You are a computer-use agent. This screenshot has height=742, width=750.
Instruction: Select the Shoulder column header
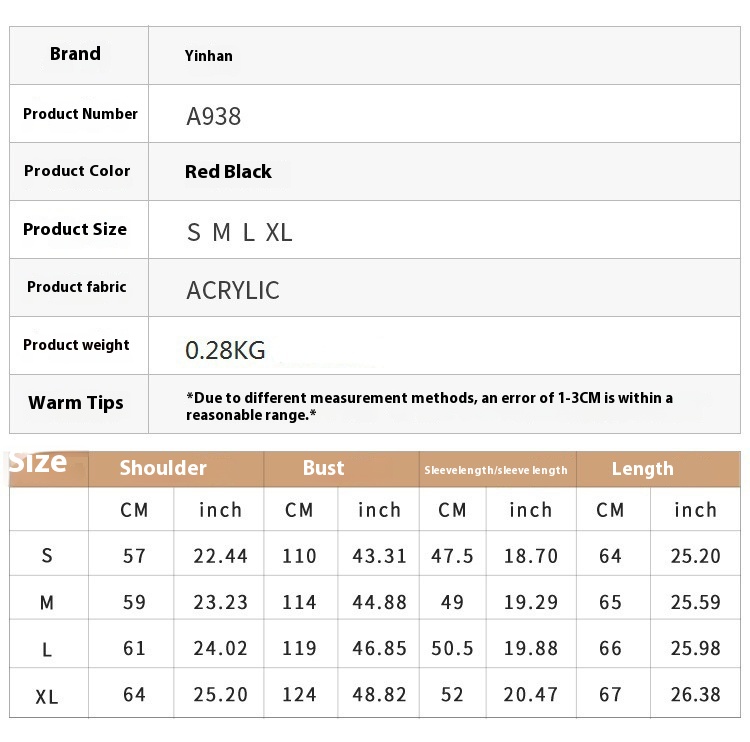(x=163, y=468)
